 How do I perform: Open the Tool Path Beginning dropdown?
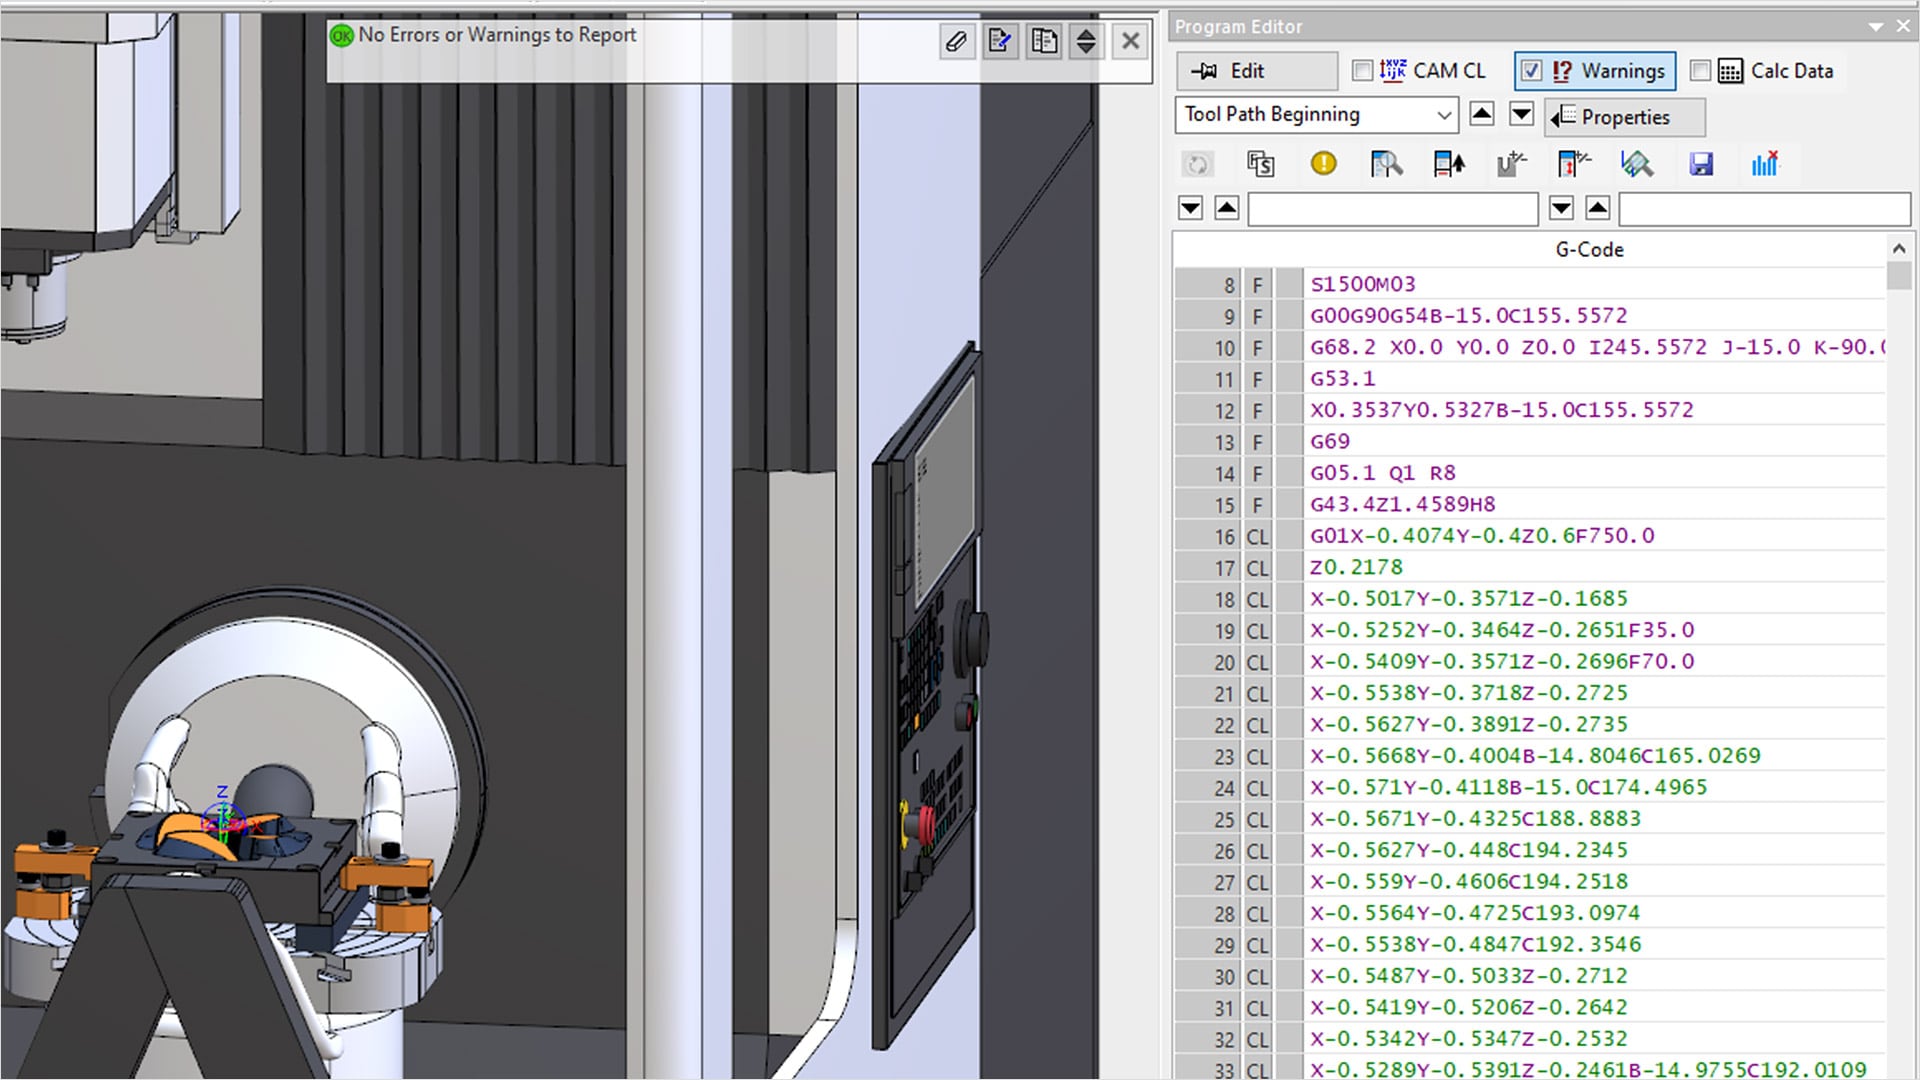click(x=1443, y=115)
